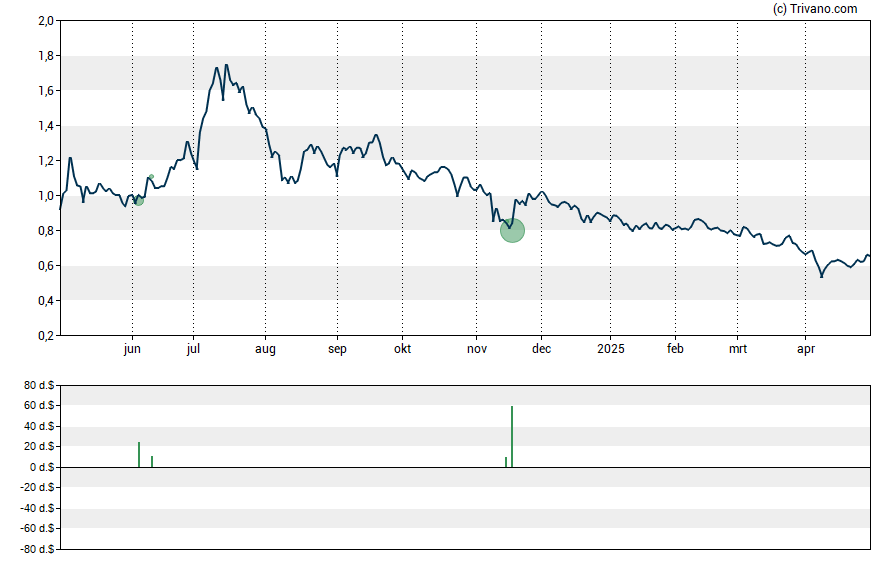
Task: Click the '60 d.$' volume axis label
Action: (39, 405)
